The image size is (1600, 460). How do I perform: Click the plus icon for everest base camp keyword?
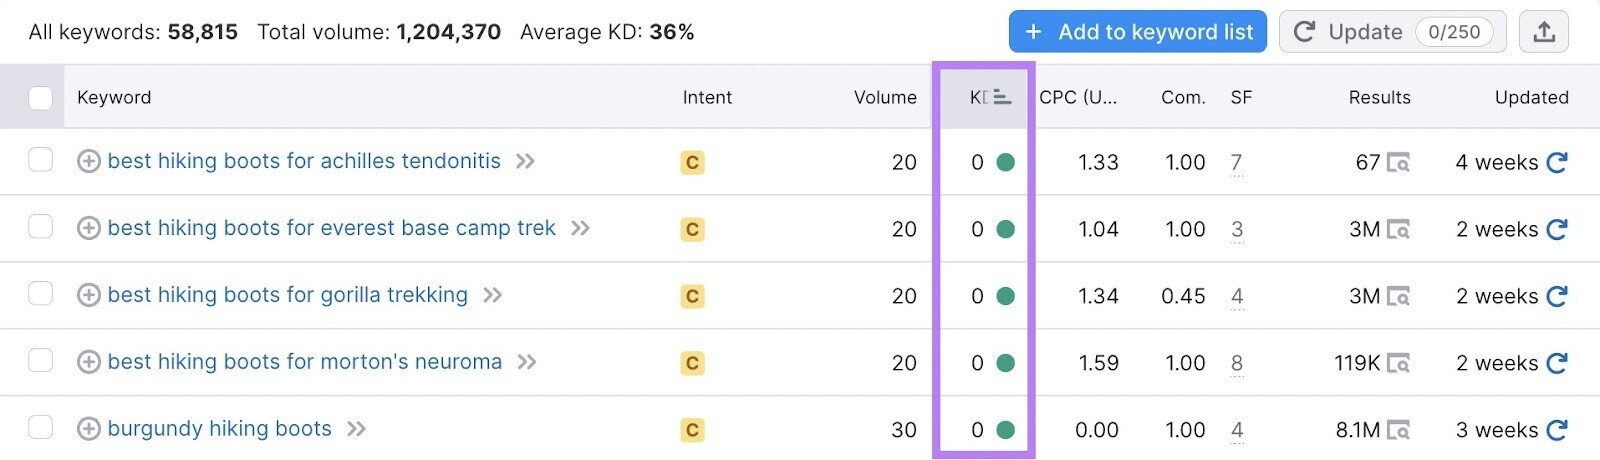click(x=89, y=228)
